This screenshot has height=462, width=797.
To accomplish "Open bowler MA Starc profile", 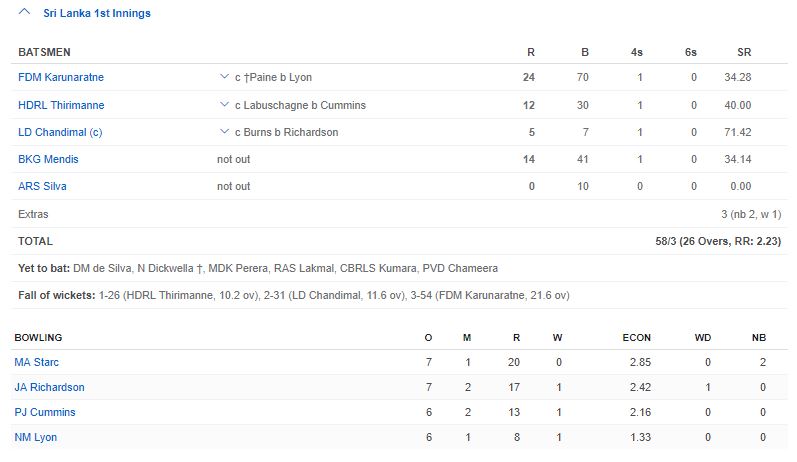I will [x=36, y=362].
